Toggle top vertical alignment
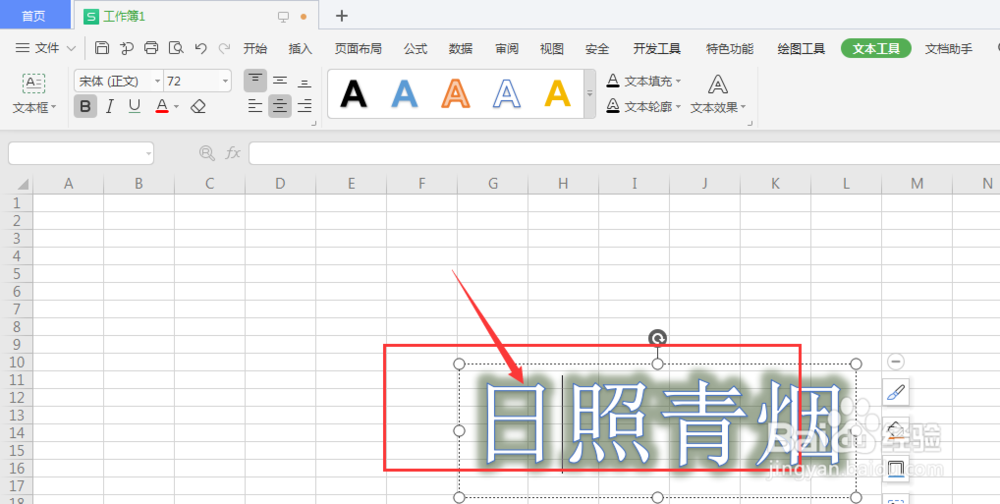The width and height of the screenshot is (1000, 504). click(x=255, y=81)
